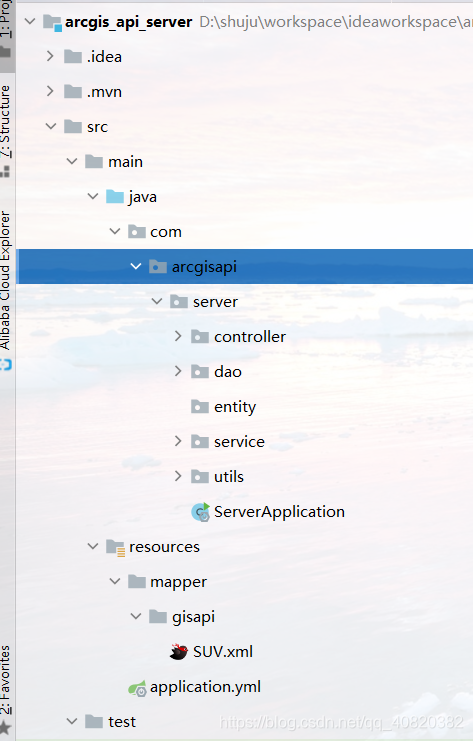This screenshot has height=741, width=473.
Task: Click the Structure tool window icon
Action: (x=5, y=172)
